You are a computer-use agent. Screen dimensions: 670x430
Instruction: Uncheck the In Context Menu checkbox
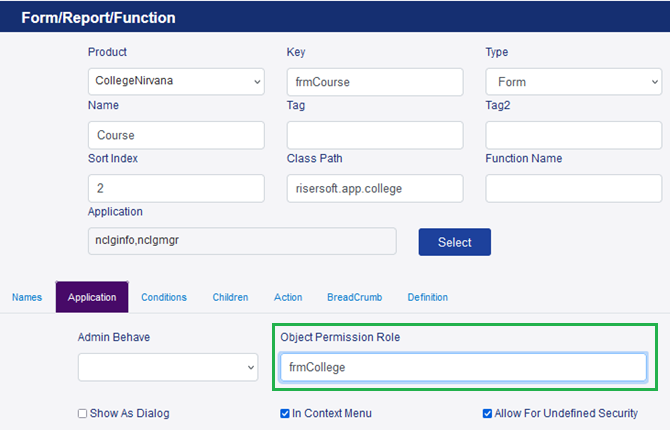[x=285, y=413]
